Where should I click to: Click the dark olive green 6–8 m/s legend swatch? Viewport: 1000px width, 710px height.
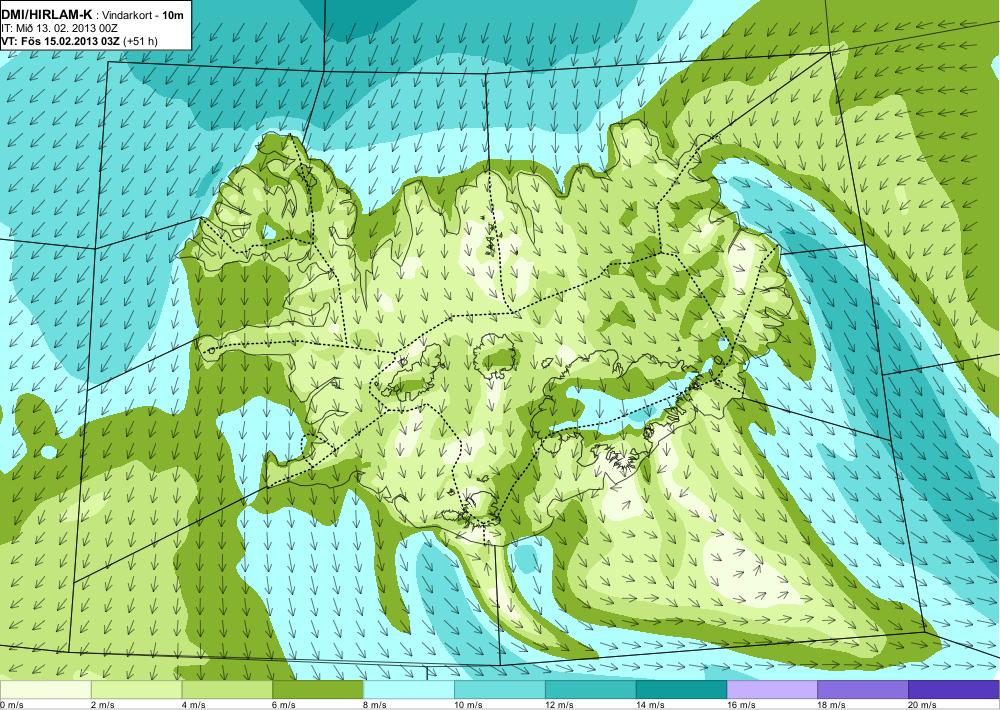click(318, 690)
